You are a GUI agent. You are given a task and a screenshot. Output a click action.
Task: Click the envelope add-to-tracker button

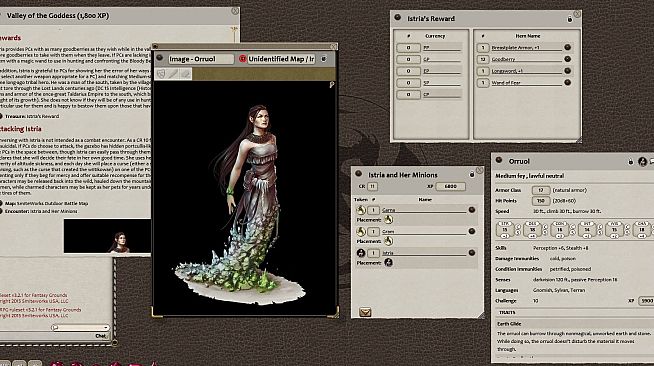pos(365,312)
